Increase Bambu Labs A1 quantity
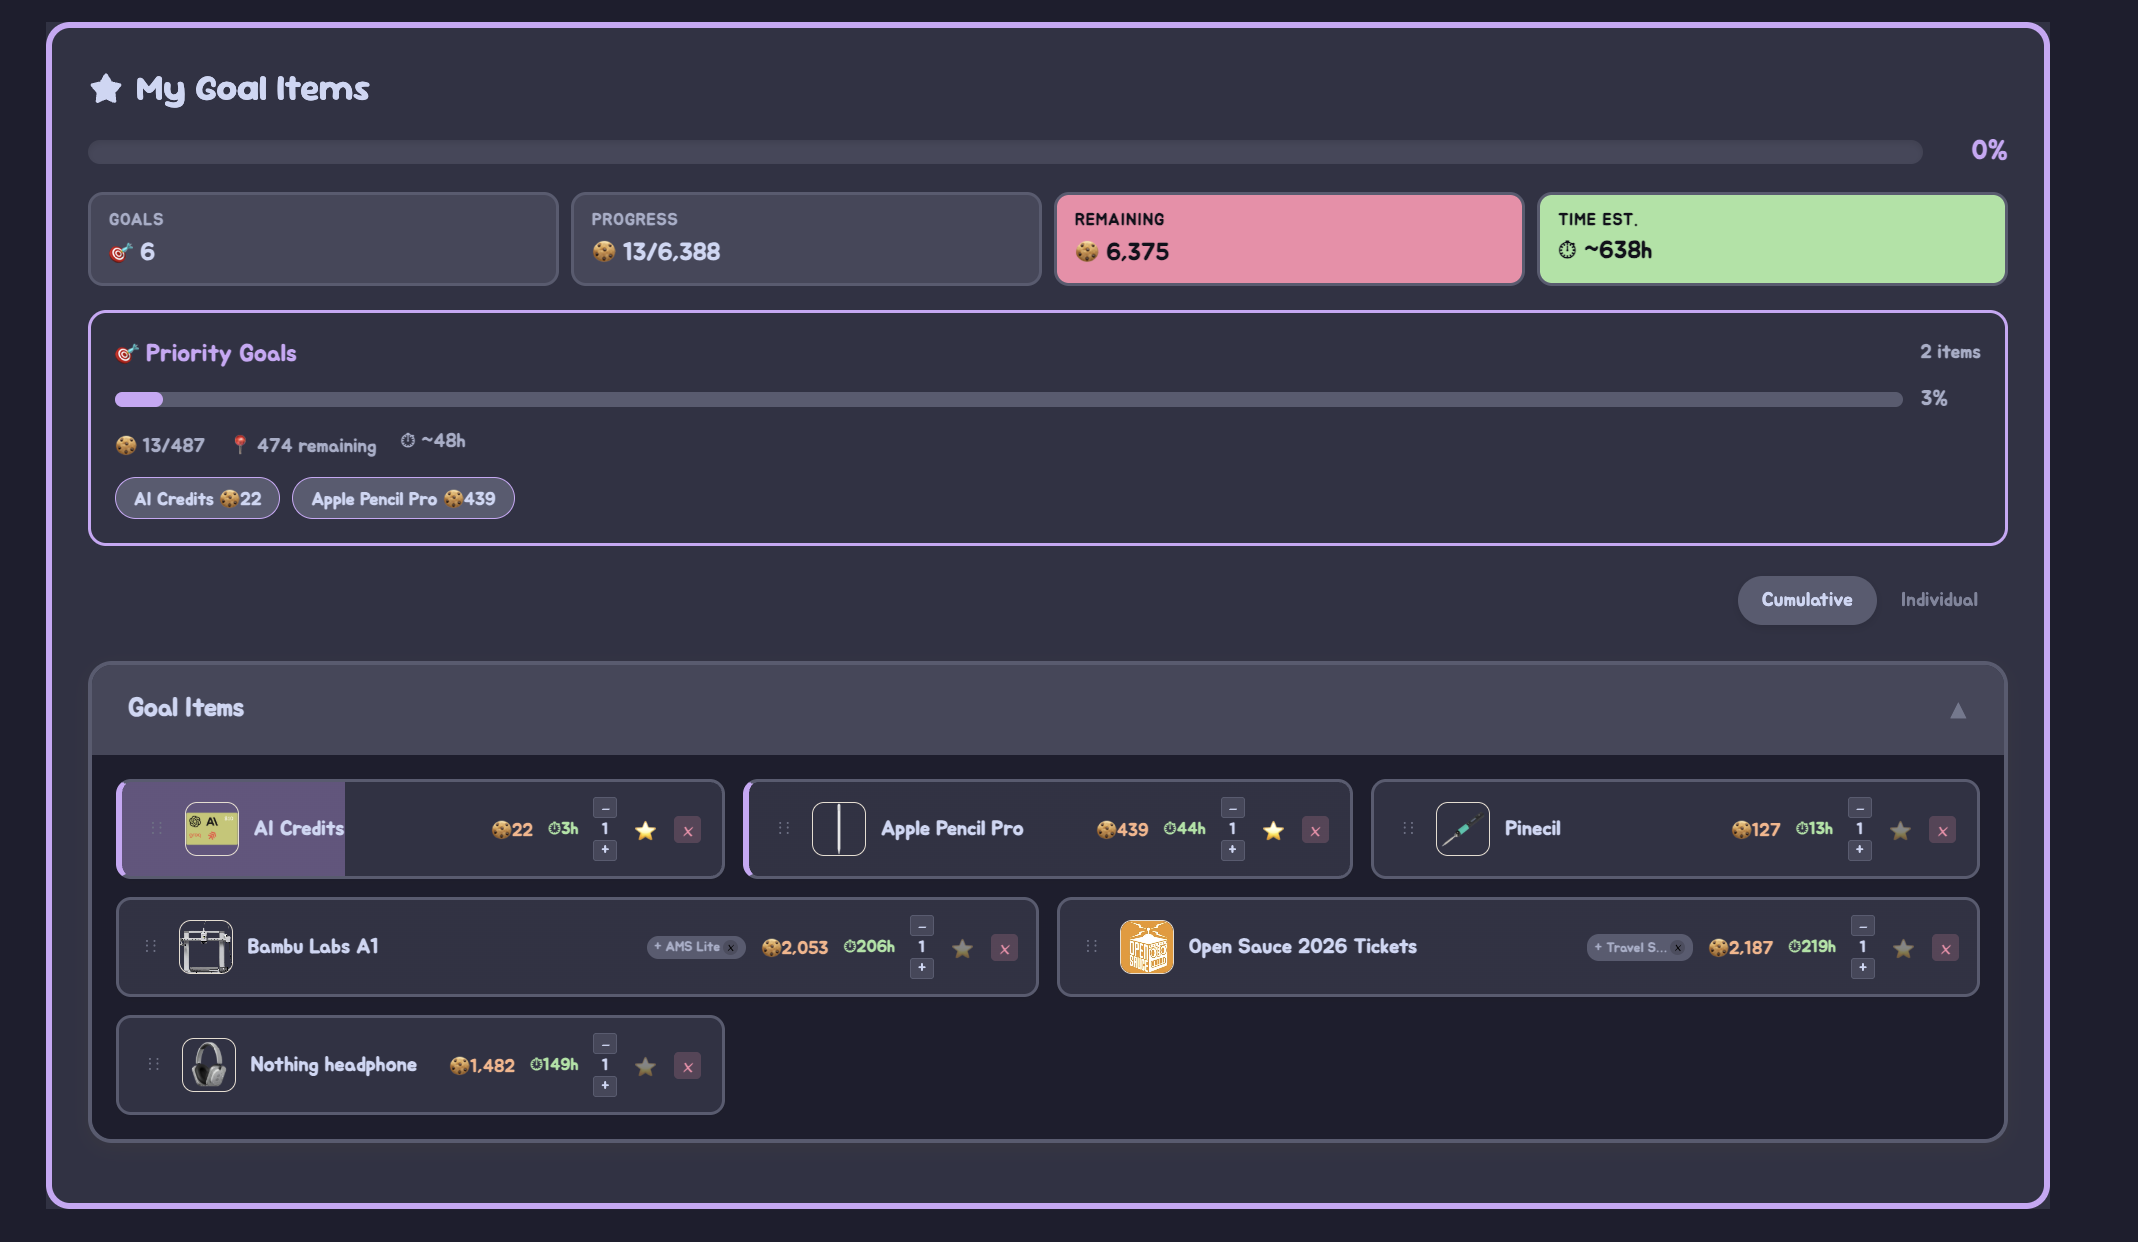2138x1242 pixels. click(922, 968)
